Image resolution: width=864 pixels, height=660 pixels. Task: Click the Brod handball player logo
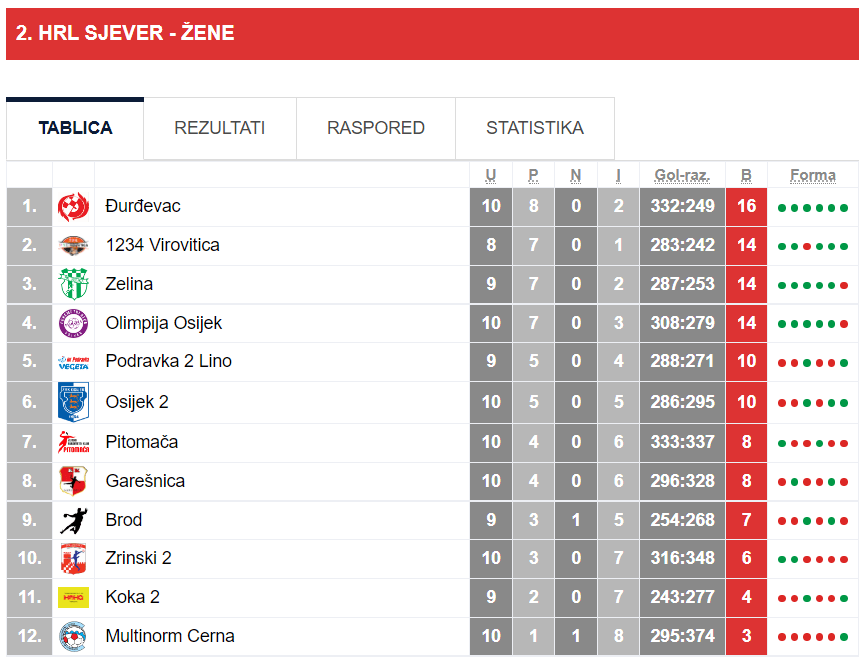click(x=73, y=520)
